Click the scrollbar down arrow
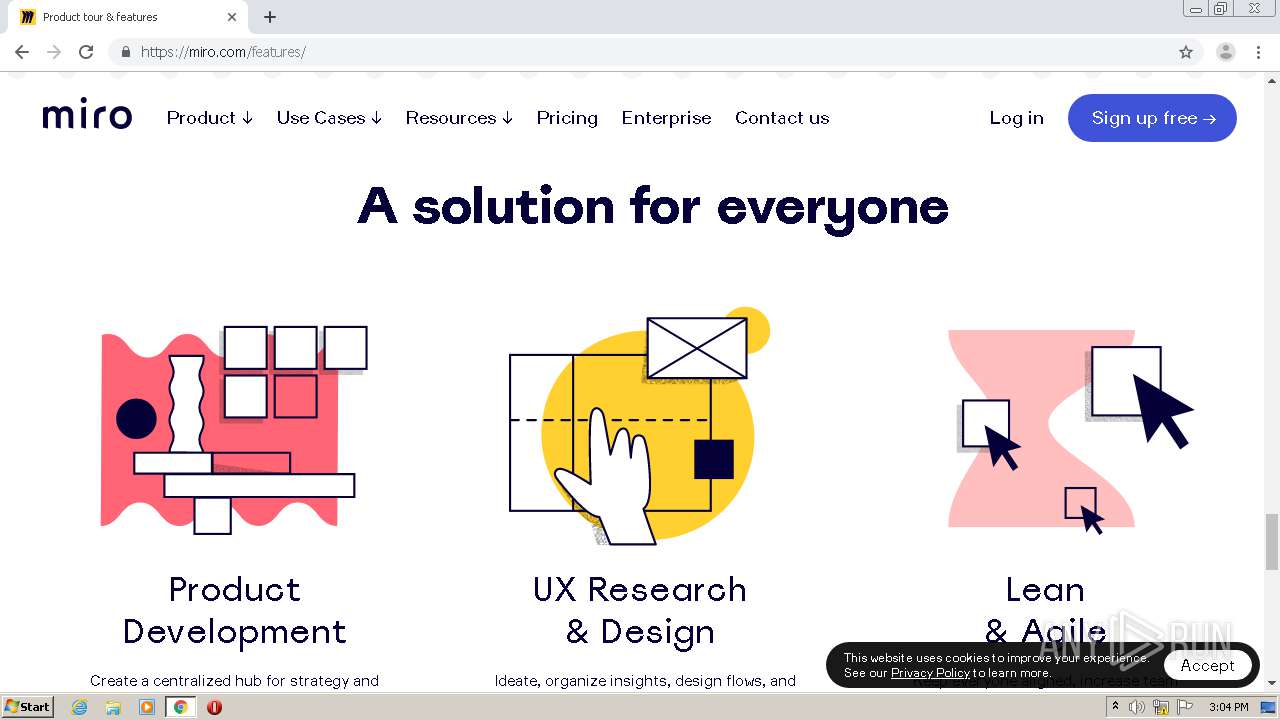Image resolution: width=1280 pixels, height=720 pixels. coord(1272,683)
